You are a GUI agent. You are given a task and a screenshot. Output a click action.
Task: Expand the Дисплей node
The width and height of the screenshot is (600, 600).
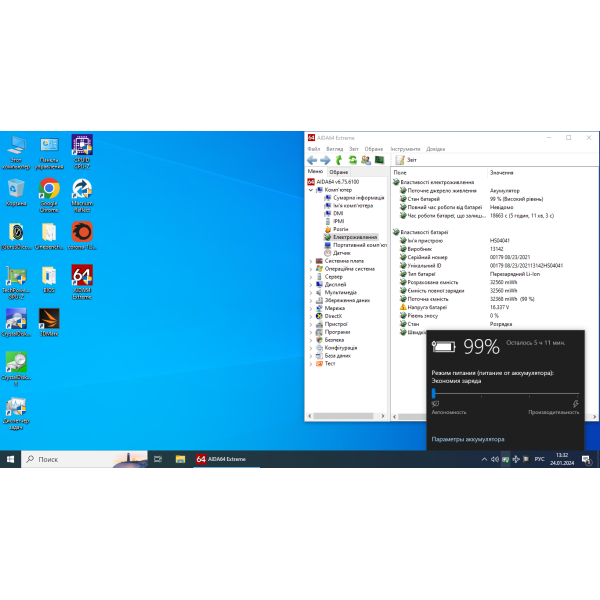point(311,285)
